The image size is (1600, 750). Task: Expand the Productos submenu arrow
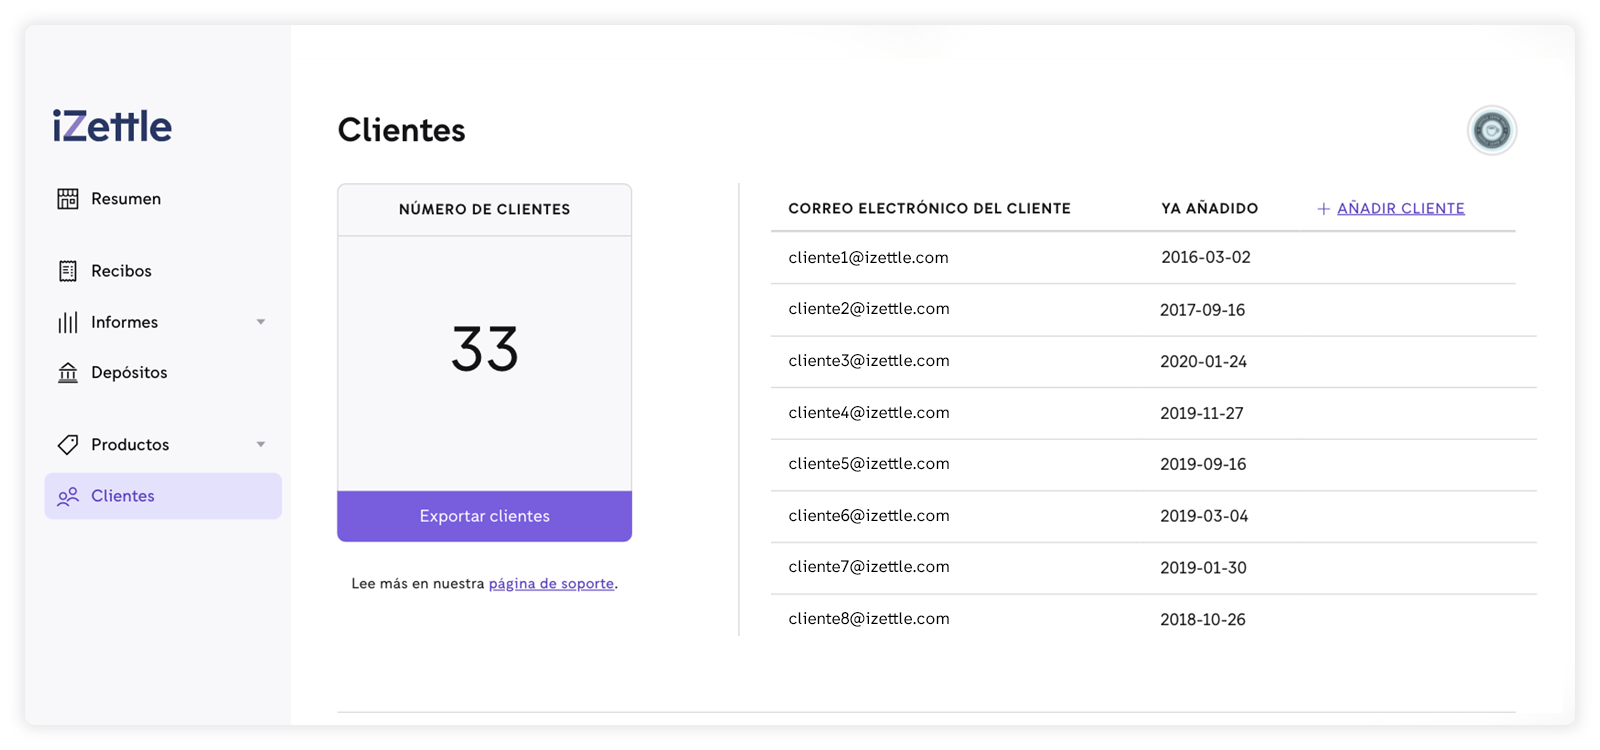[x=261, y=444]
